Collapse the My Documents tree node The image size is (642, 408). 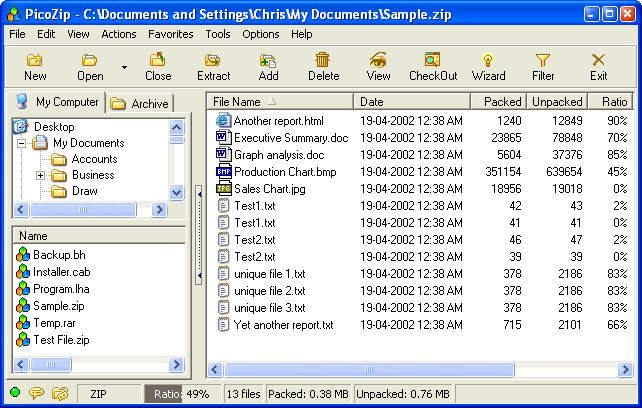pos(21,143)
